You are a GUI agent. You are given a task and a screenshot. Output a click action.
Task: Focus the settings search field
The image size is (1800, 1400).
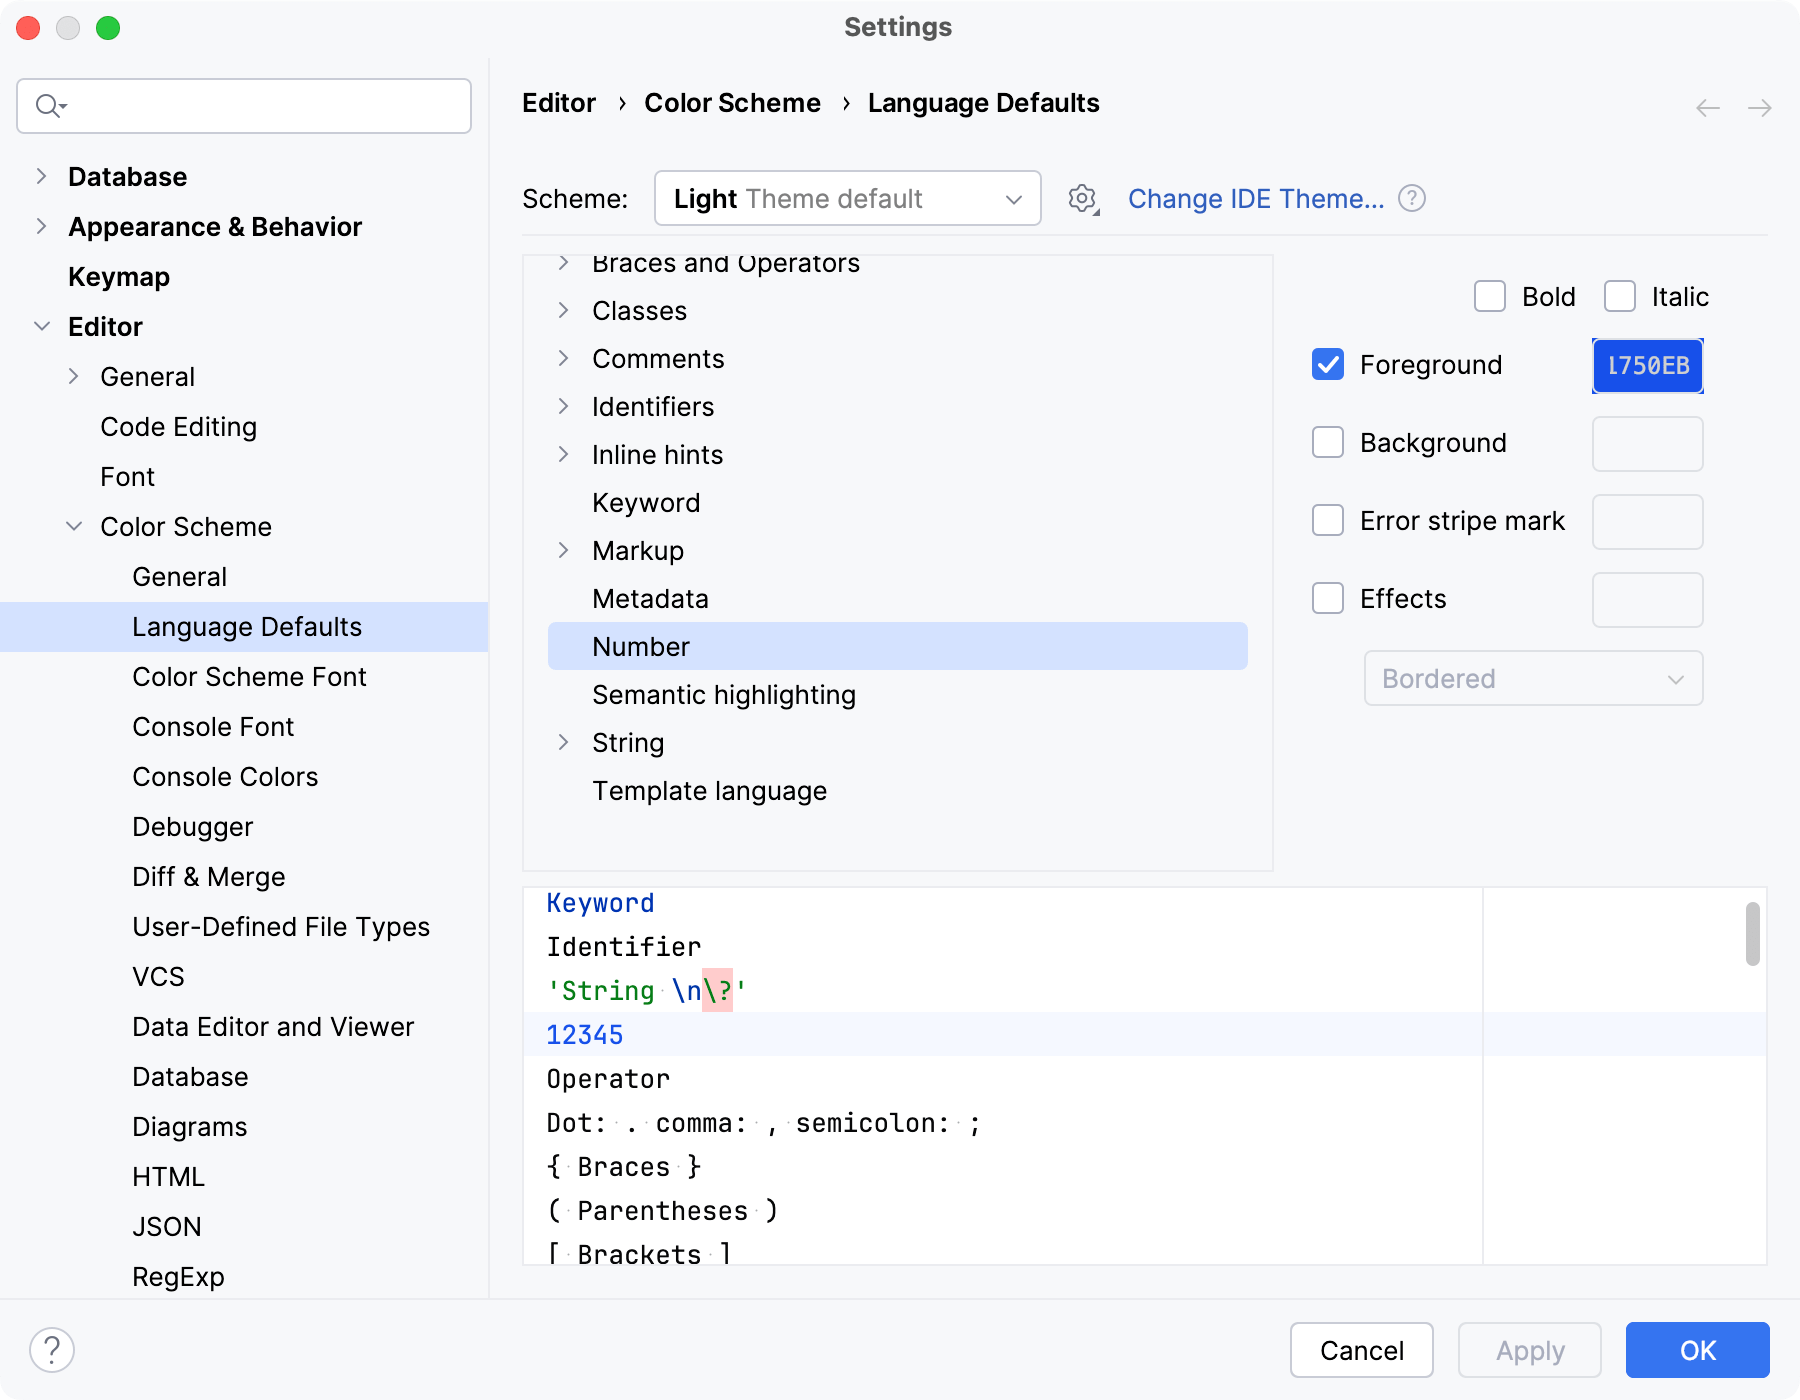pyautogui.click(x=260, y=106)
